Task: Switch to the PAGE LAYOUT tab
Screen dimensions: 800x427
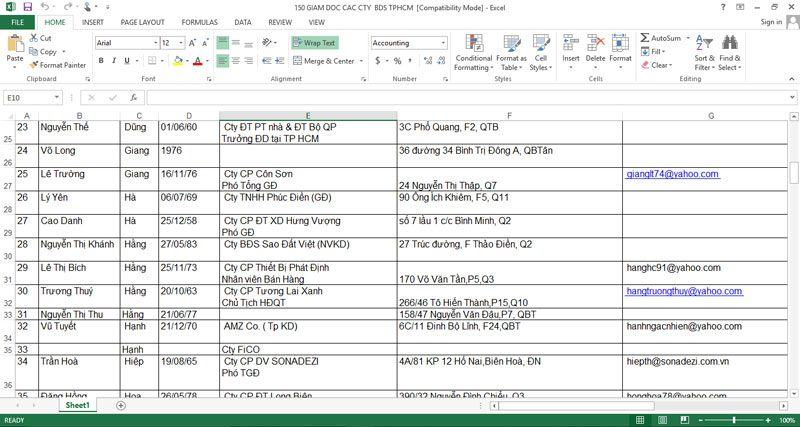Action: 142,22
